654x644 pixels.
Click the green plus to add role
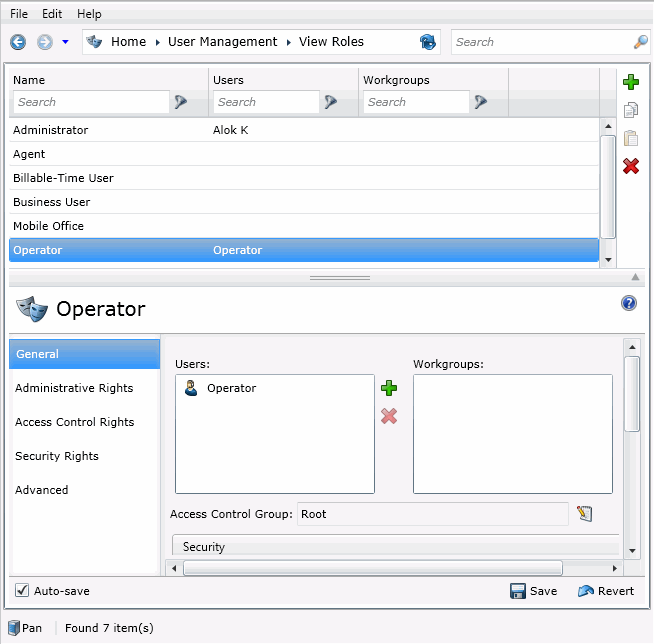pyautogui.click(x=631, y=82)
